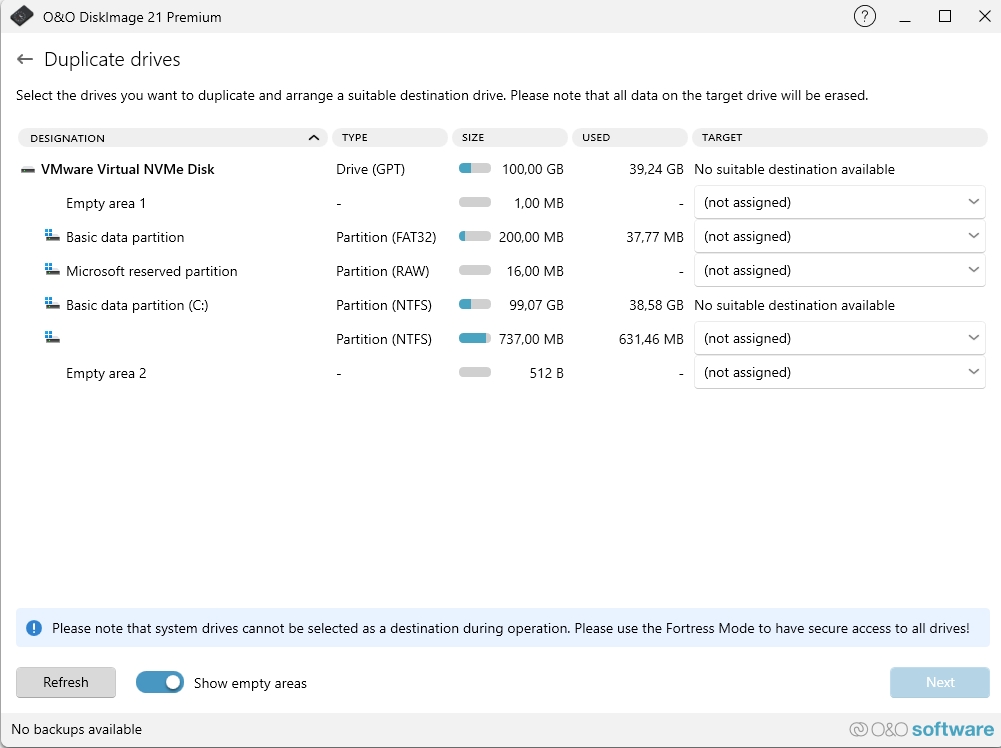Click the O&O DiskImage app logo icon
This screenshot has height=748, width=1001.
click(x=22, y=17)
